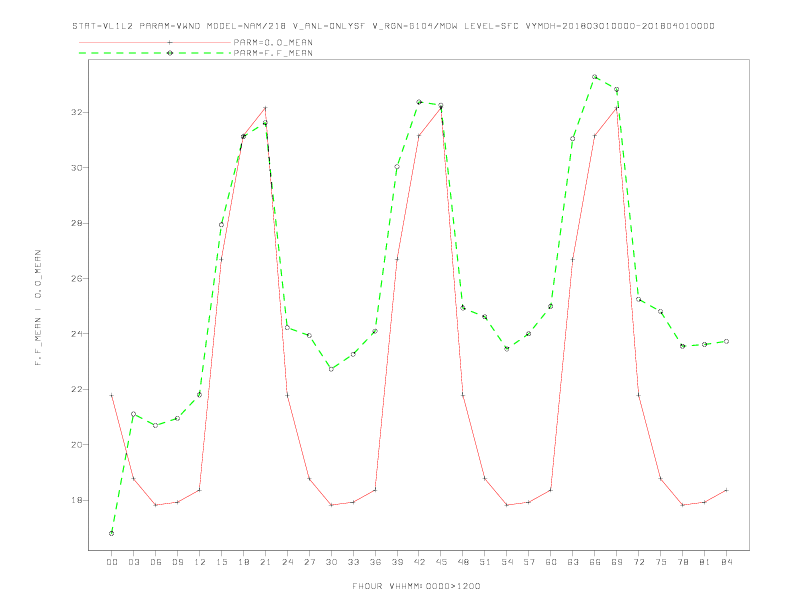The width and height of the screenshot is (792, 612).
Task: Click y-axis tick label 18
Action: 77,500
